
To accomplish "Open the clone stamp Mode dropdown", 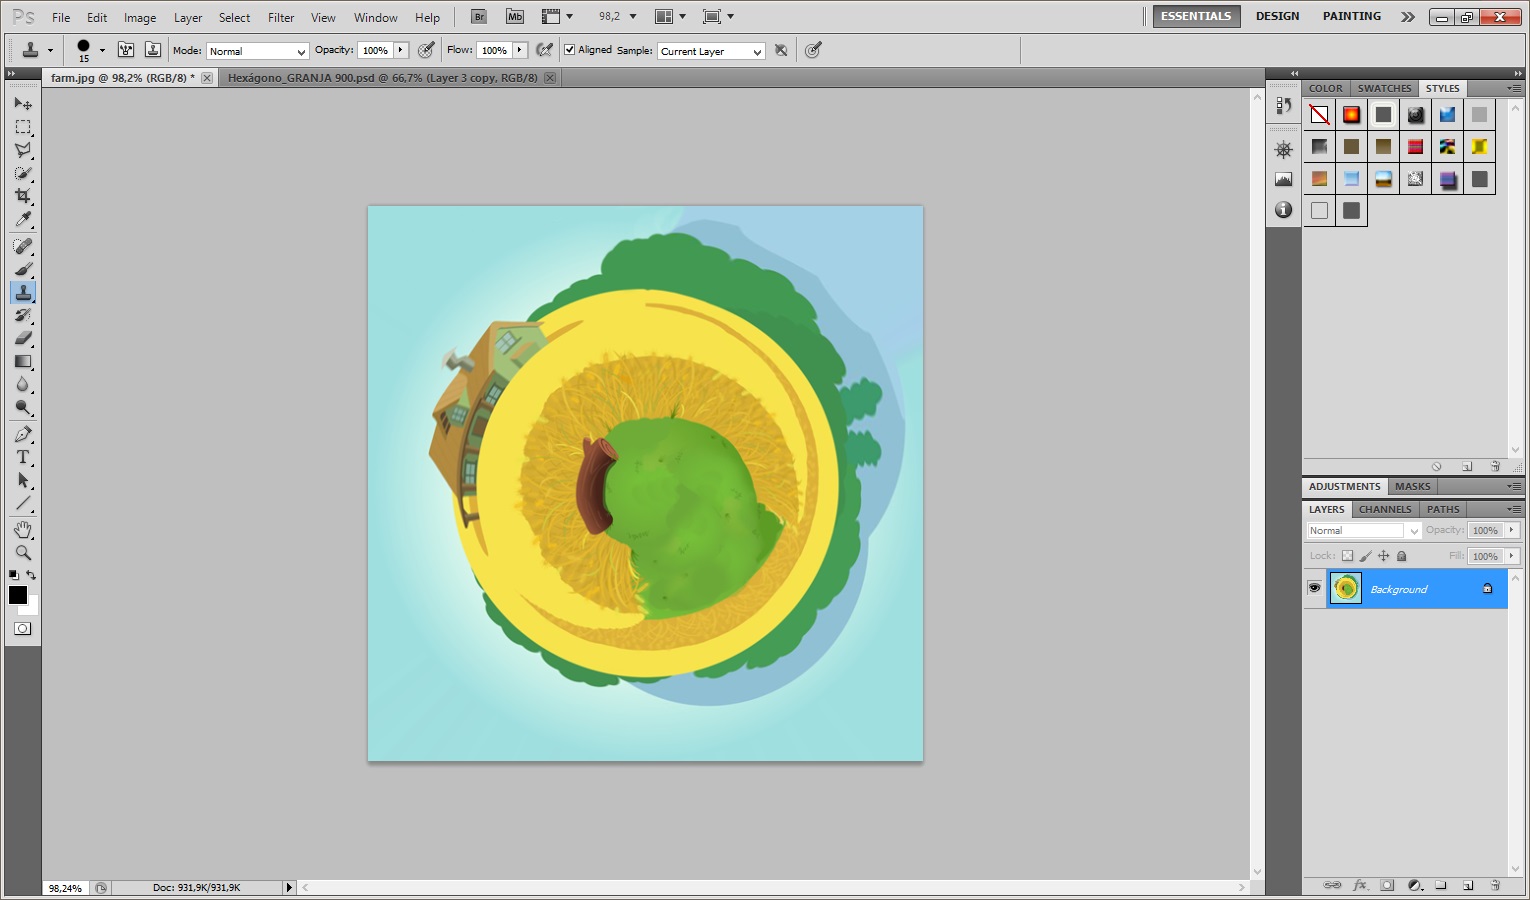I will (x=257, y=51).
